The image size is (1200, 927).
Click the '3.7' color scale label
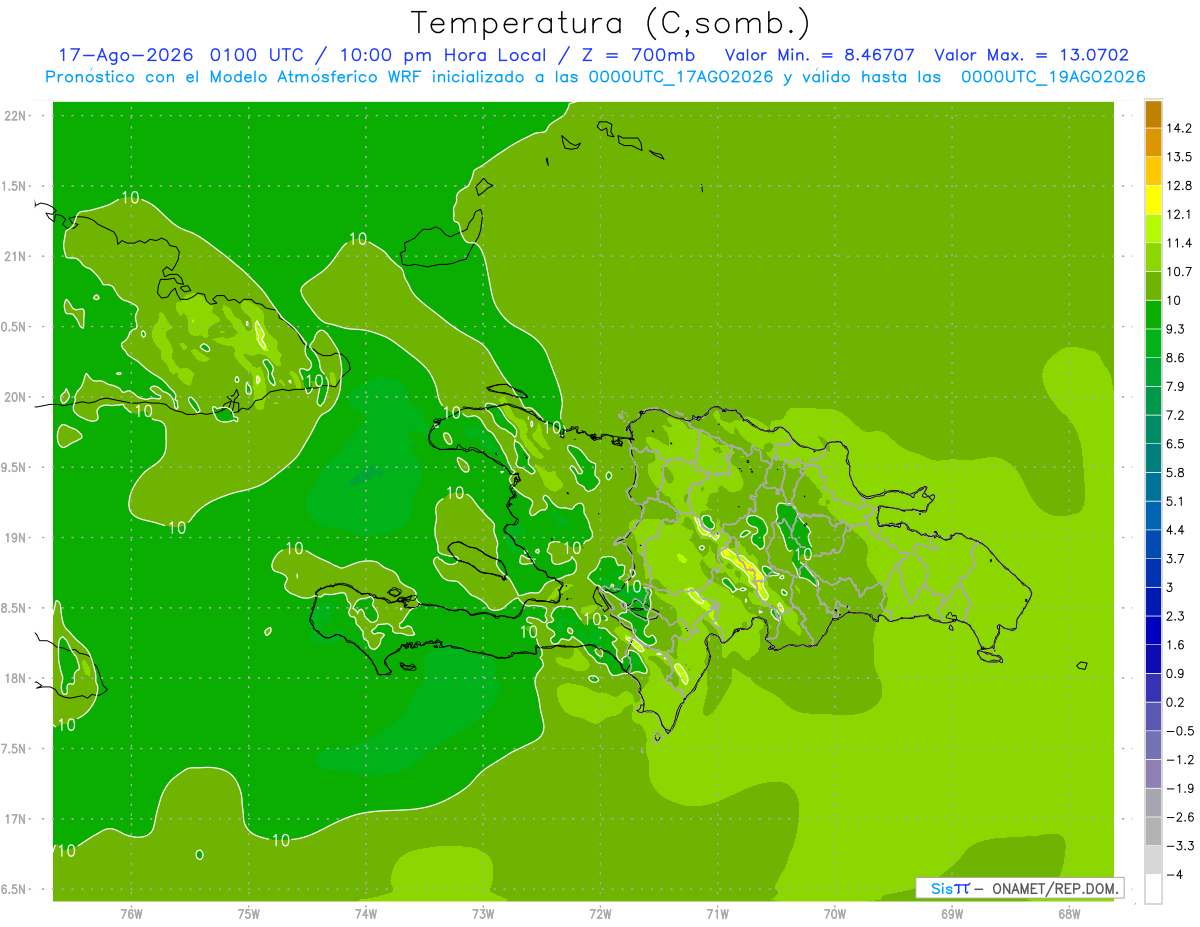pos(1175,559)
